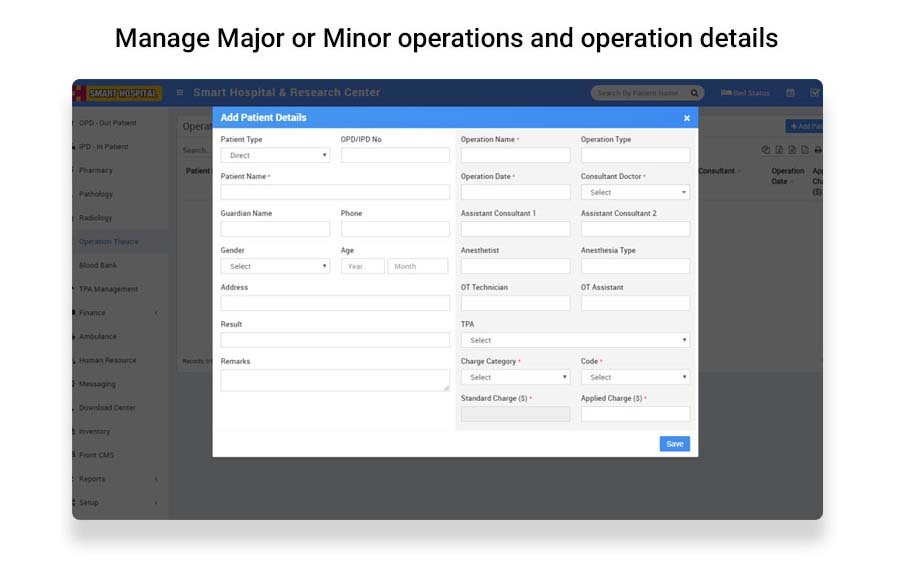Click the search magnifier icon

click(694, 93)
